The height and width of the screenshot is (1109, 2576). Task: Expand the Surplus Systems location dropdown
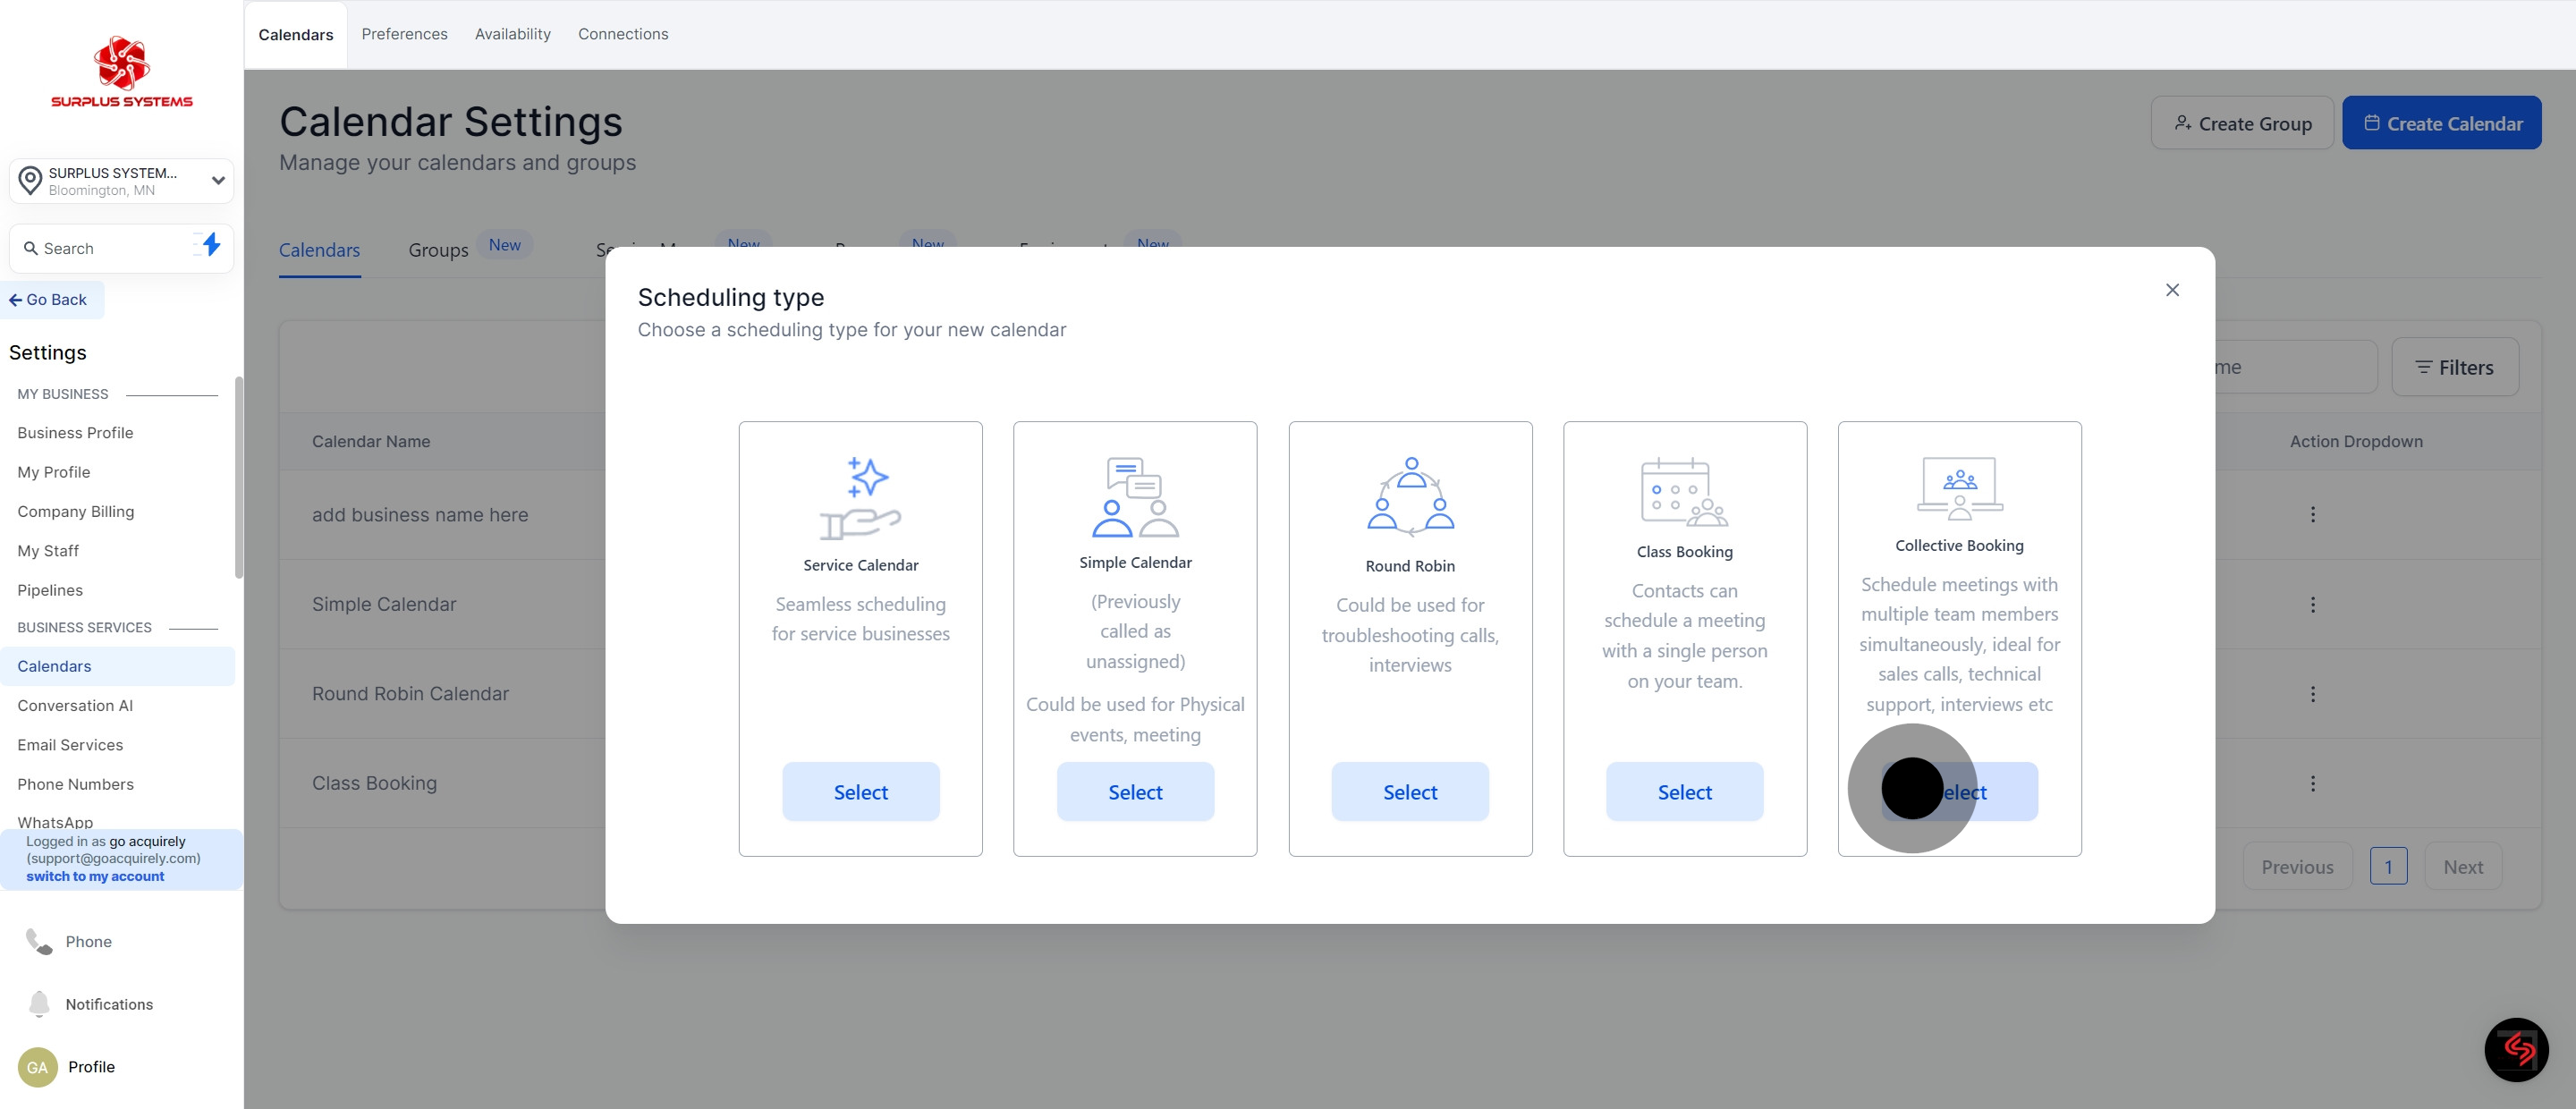coord(217,181)
